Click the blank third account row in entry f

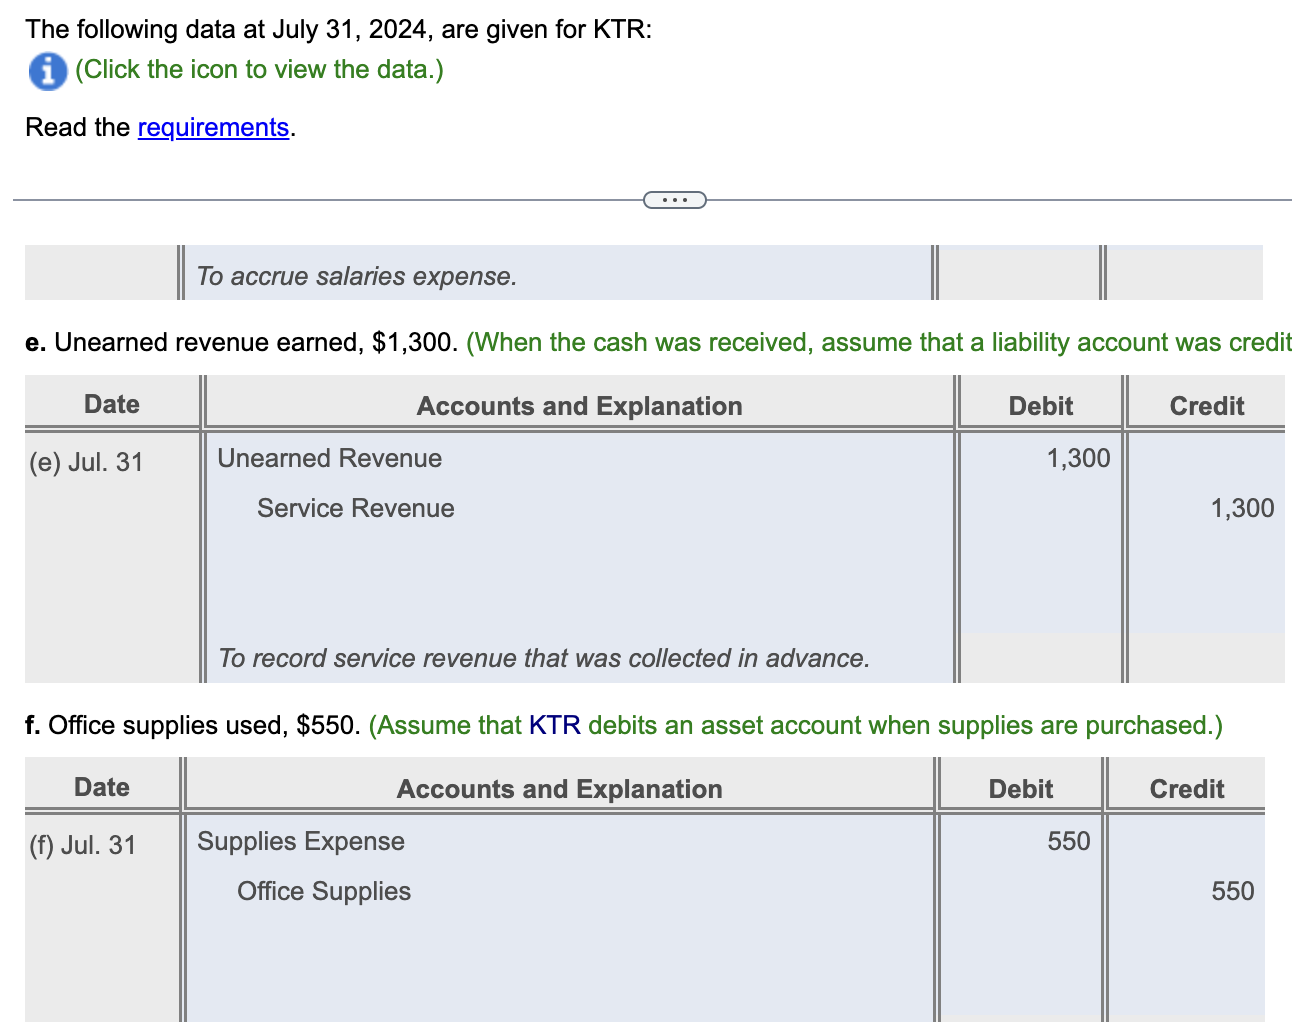(x=559, y=941)
